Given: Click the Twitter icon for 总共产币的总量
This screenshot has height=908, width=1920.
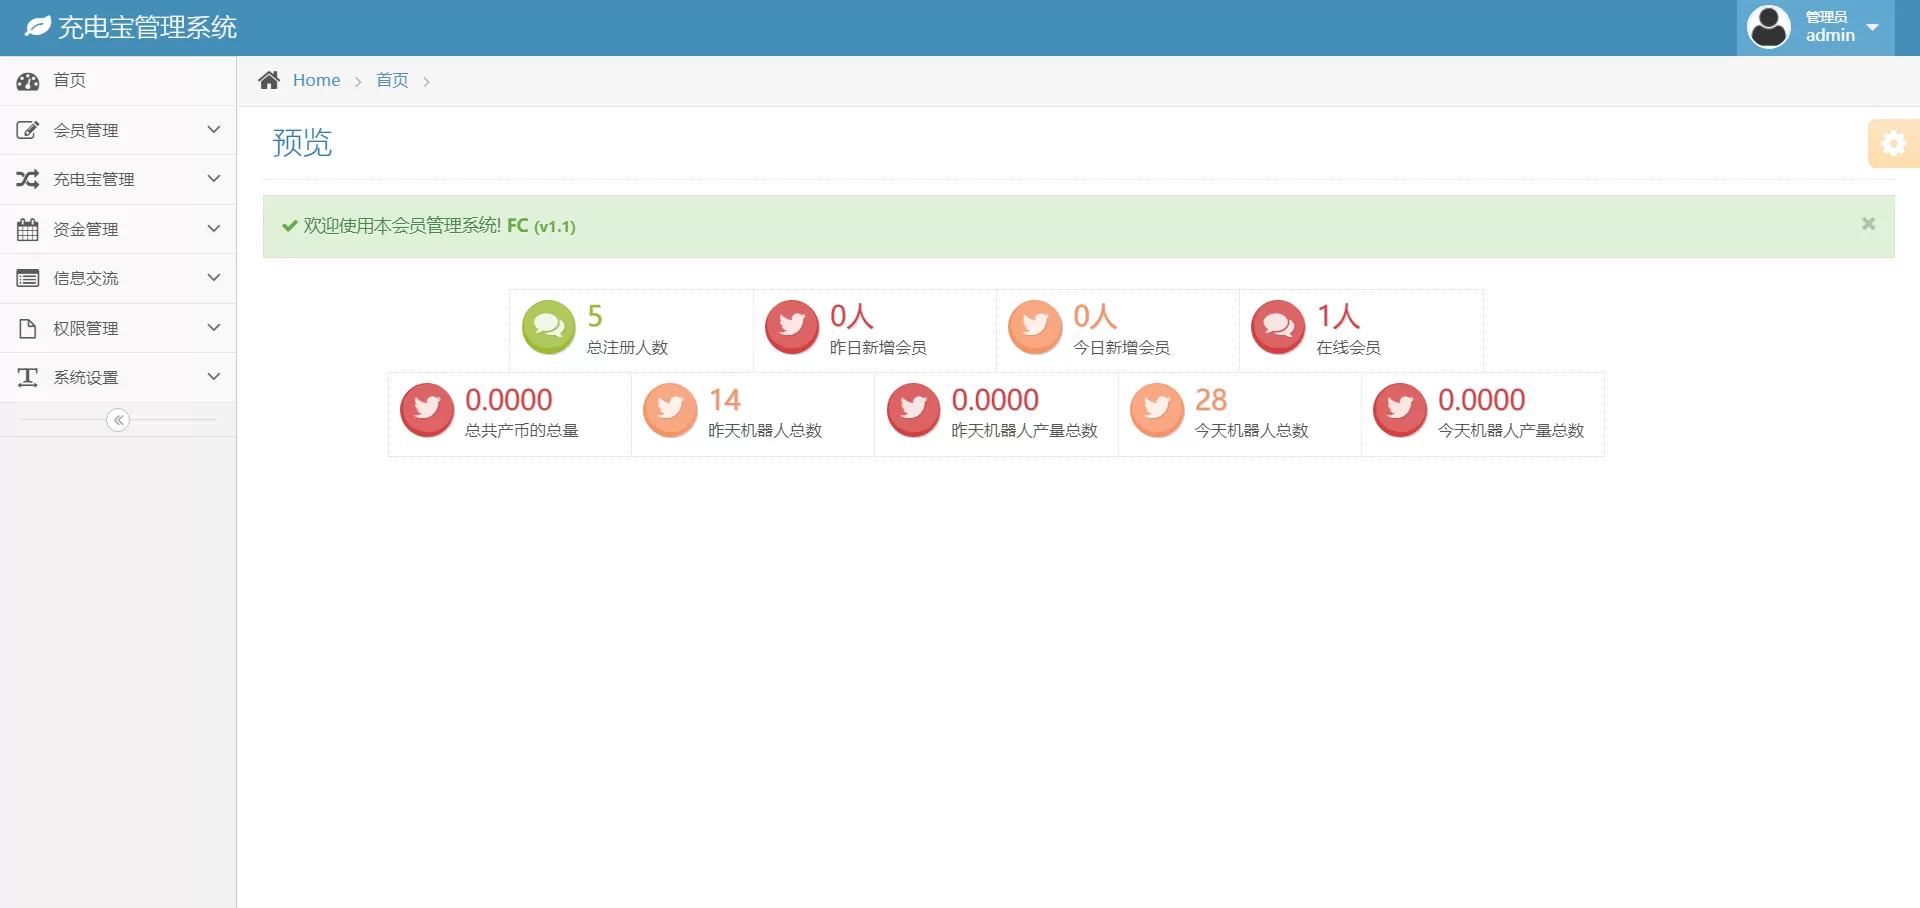Looking at the screenshot, I should coord(427,410).
